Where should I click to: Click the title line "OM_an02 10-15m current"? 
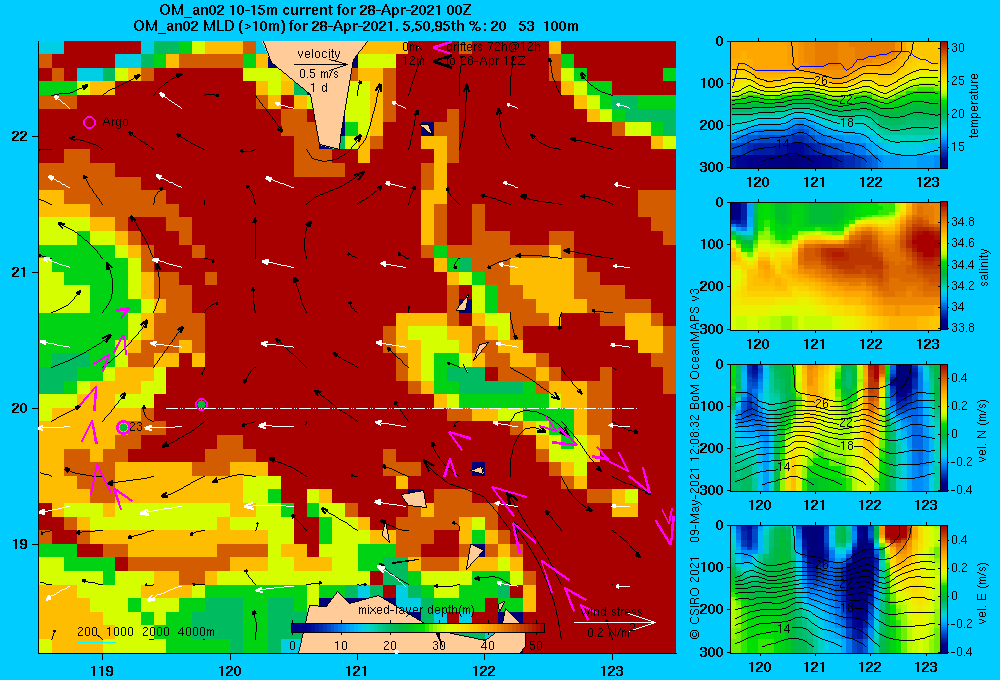tap(316, 10)
